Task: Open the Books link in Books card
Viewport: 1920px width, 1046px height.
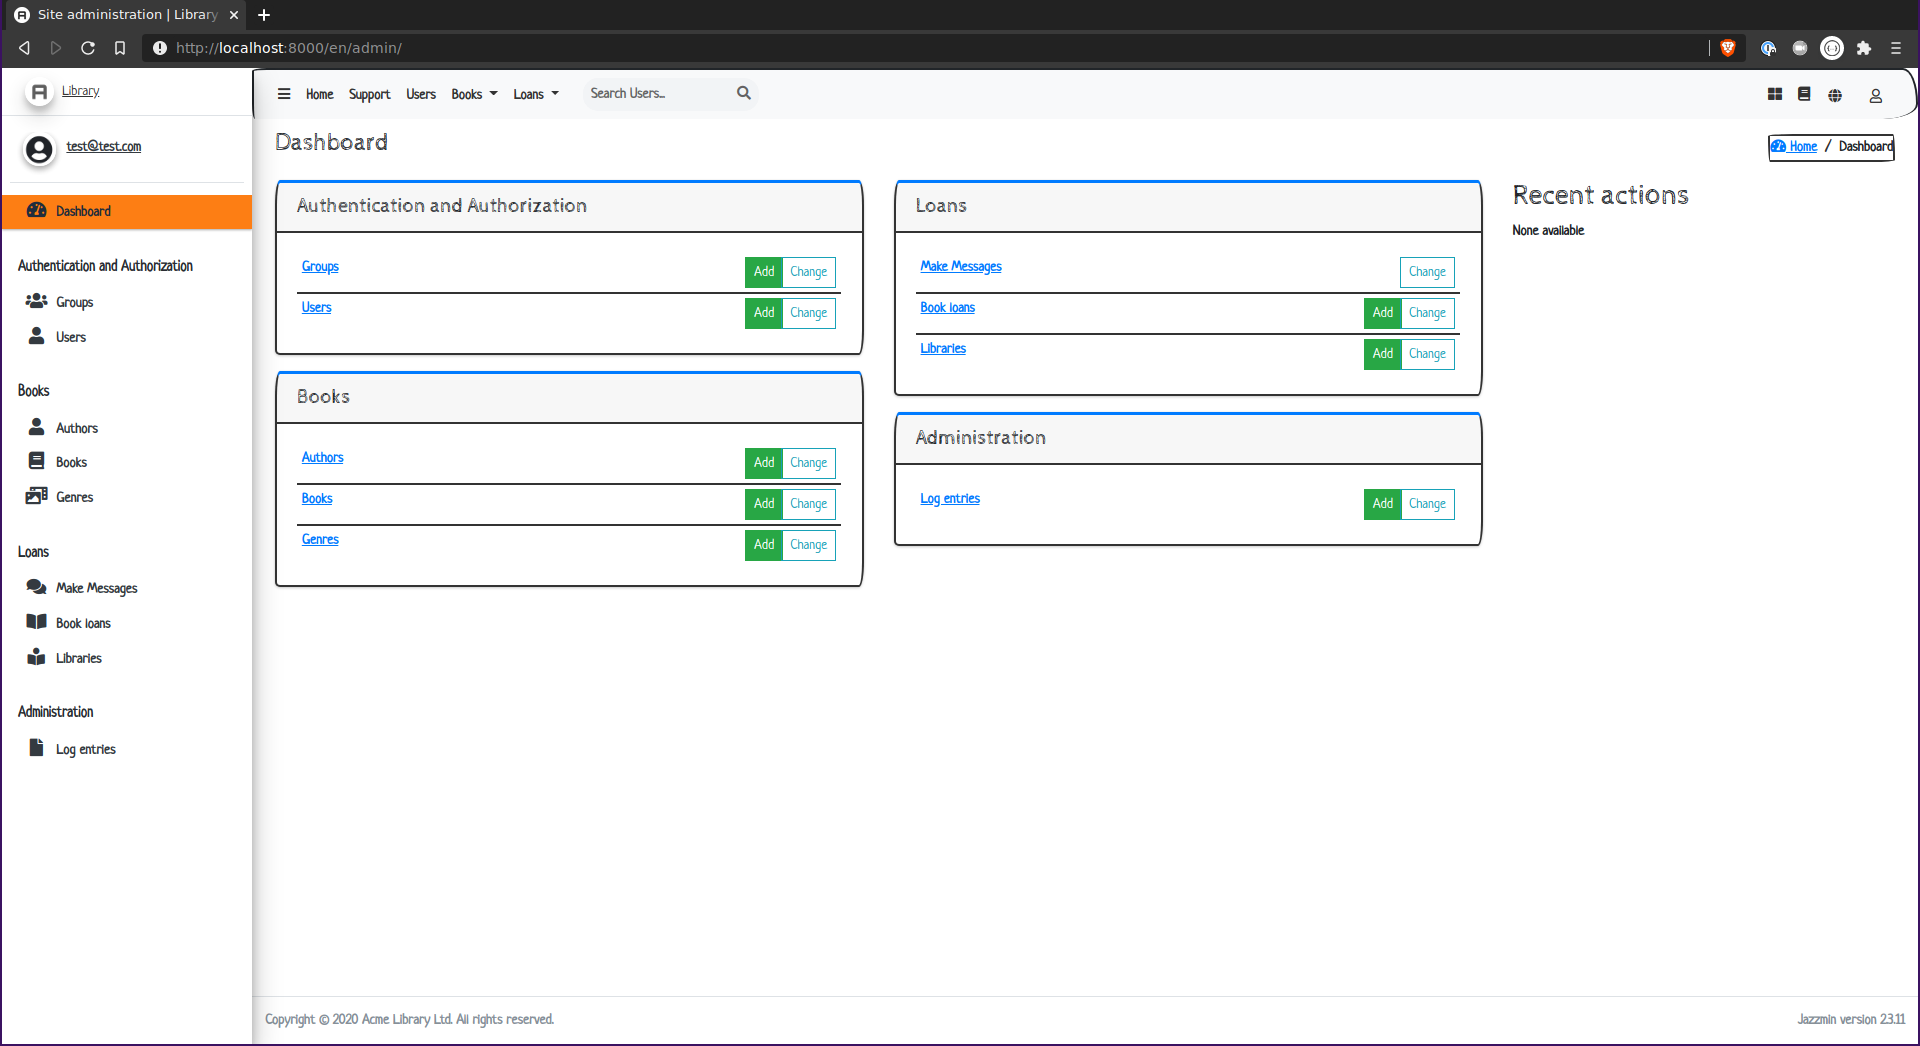Action: [x=317, y=498]
